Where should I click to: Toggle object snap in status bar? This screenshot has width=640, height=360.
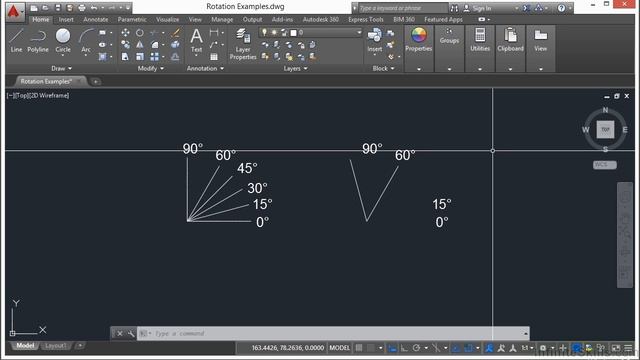468,348
